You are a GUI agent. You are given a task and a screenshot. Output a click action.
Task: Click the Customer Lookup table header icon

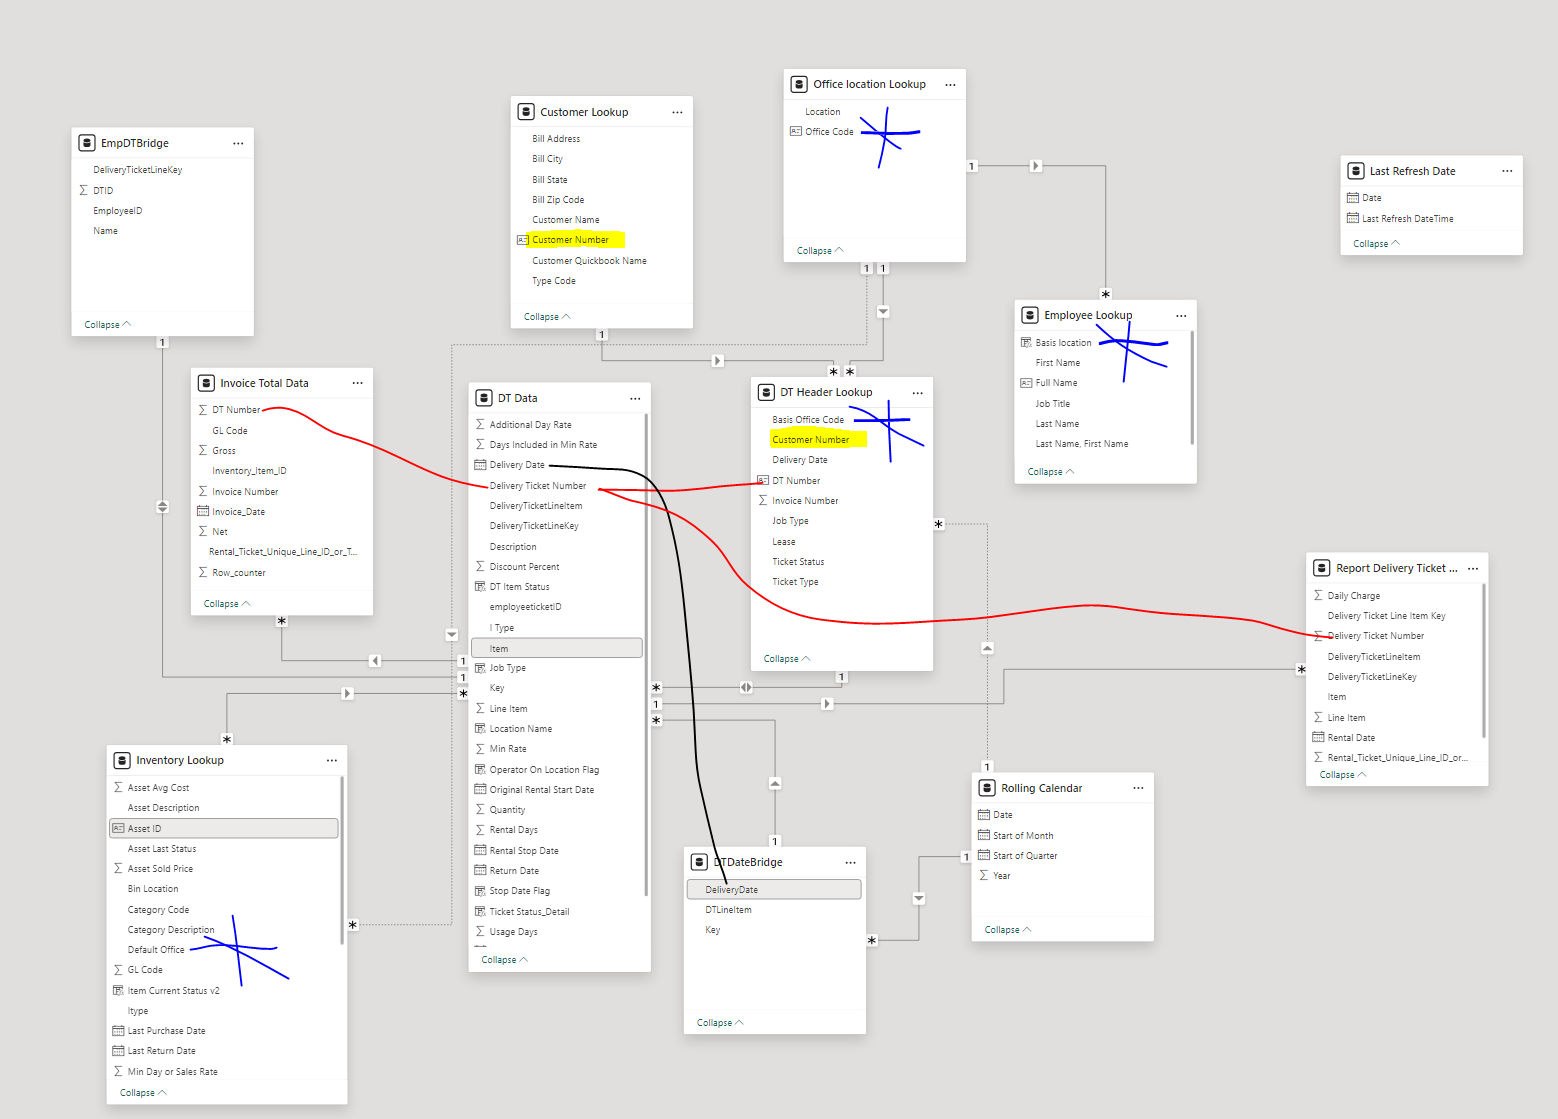pyautogui.click(x=526, y=112)
